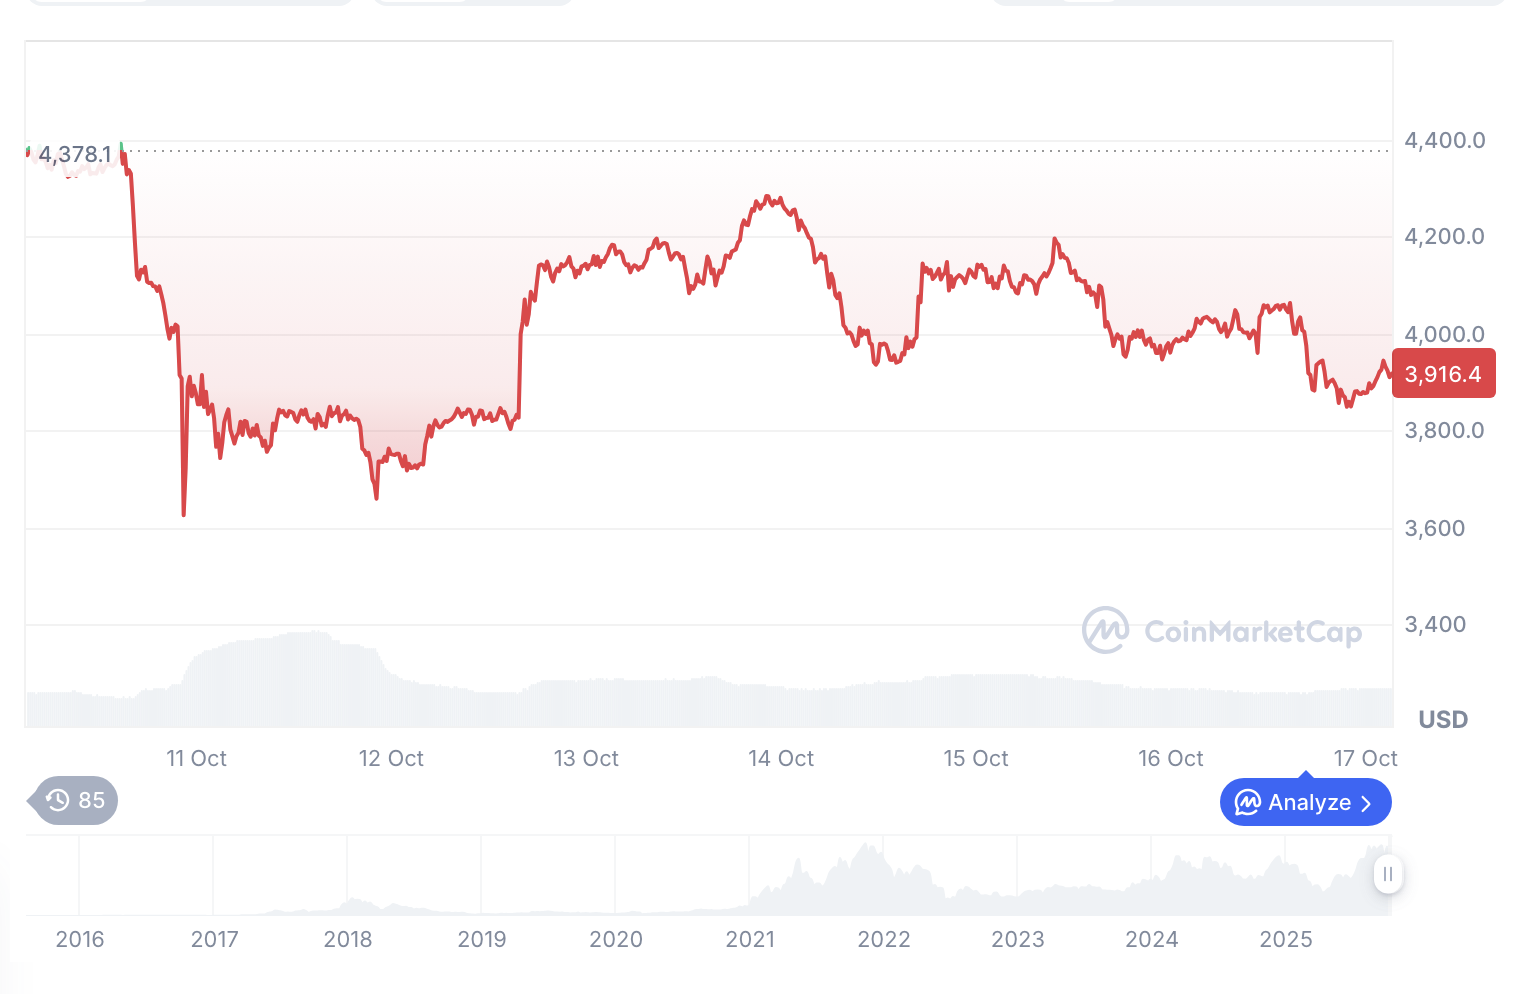Select the 12 Oct date label
This screenshot has height=994, width=1526.
click(391, 759)
